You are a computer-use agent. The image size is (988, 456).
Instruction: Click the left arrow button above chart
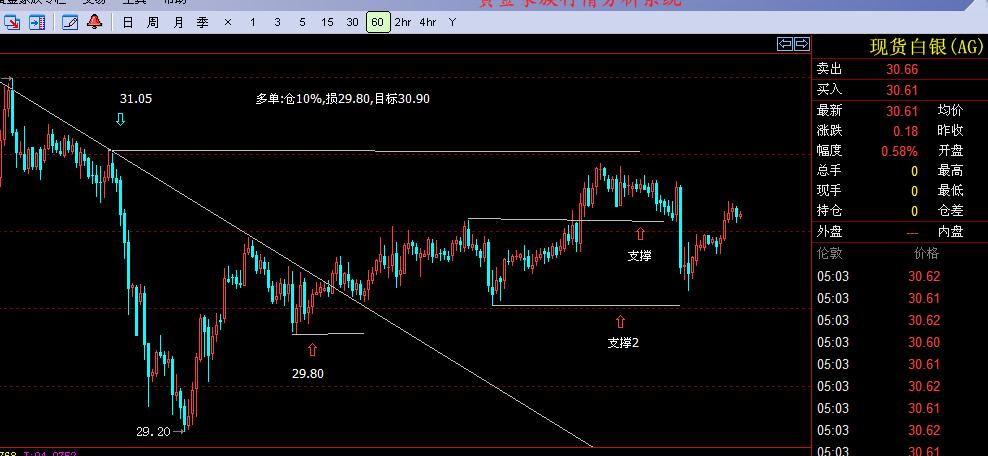(784, 43)
